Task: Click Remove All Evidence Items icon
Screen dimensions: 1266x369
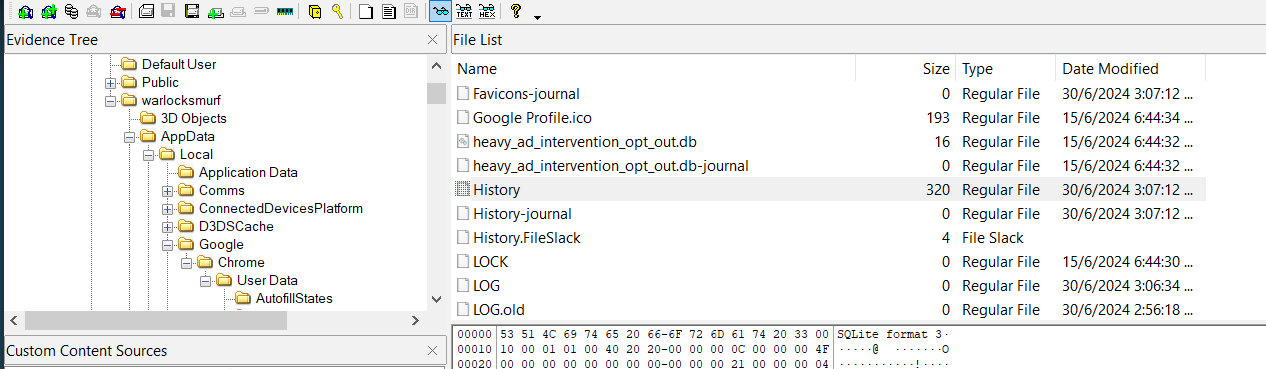Action: click(x=117, y=12)
